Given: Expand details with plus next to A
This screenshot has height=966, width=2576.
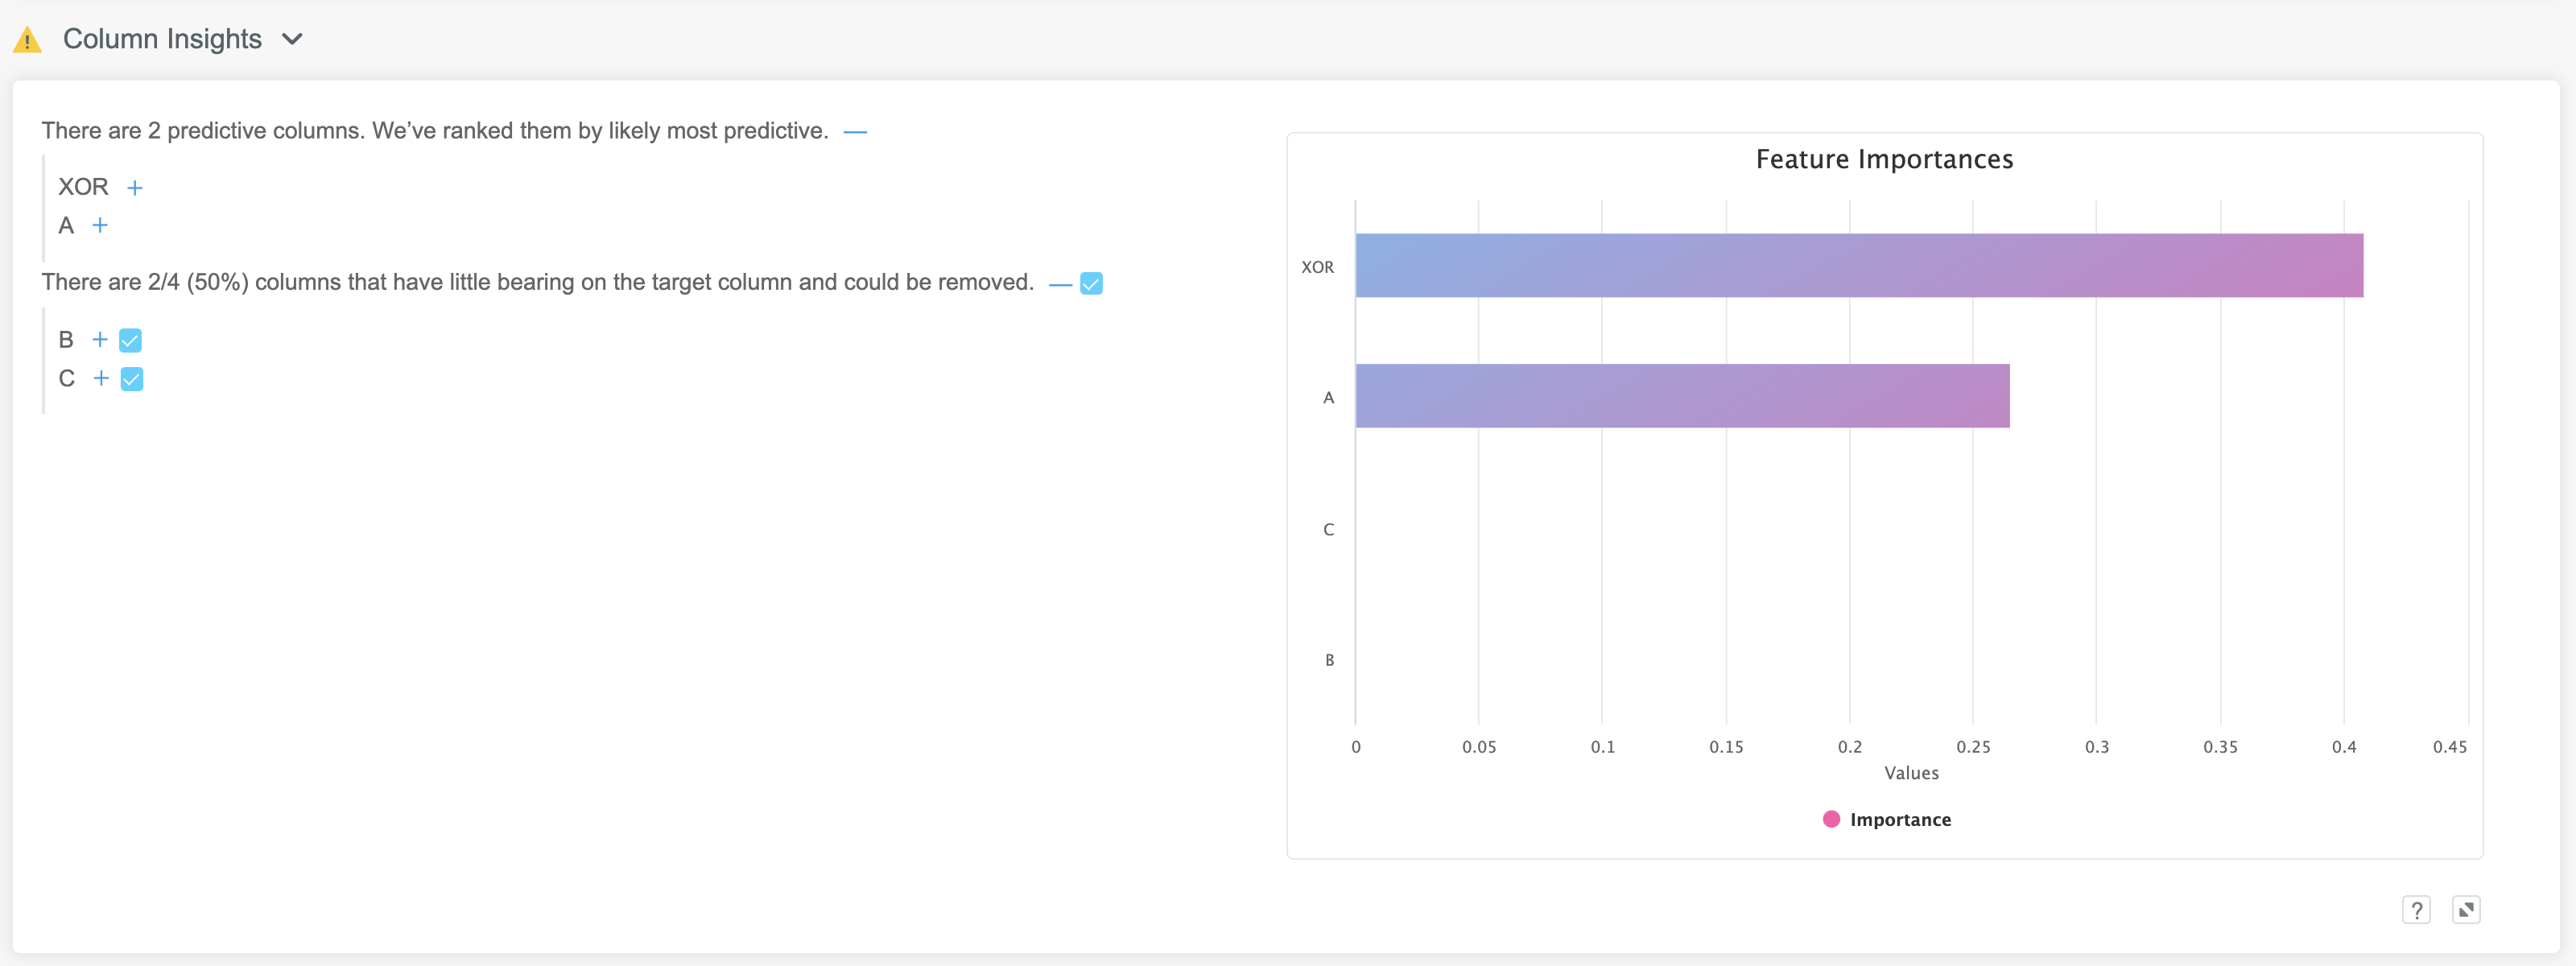Looking at the screenshot, I should pos(100,226).
